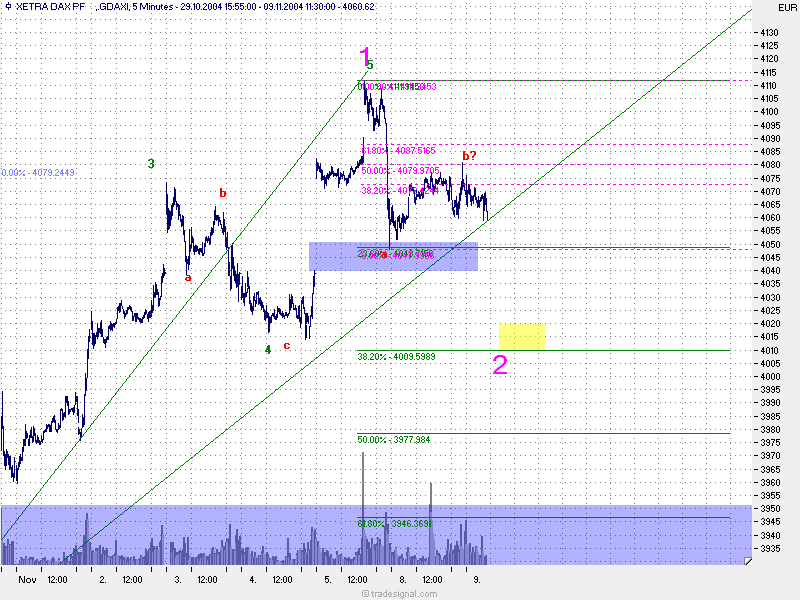Click the yellow target rectangle above wave 2

tap(521, 337)
